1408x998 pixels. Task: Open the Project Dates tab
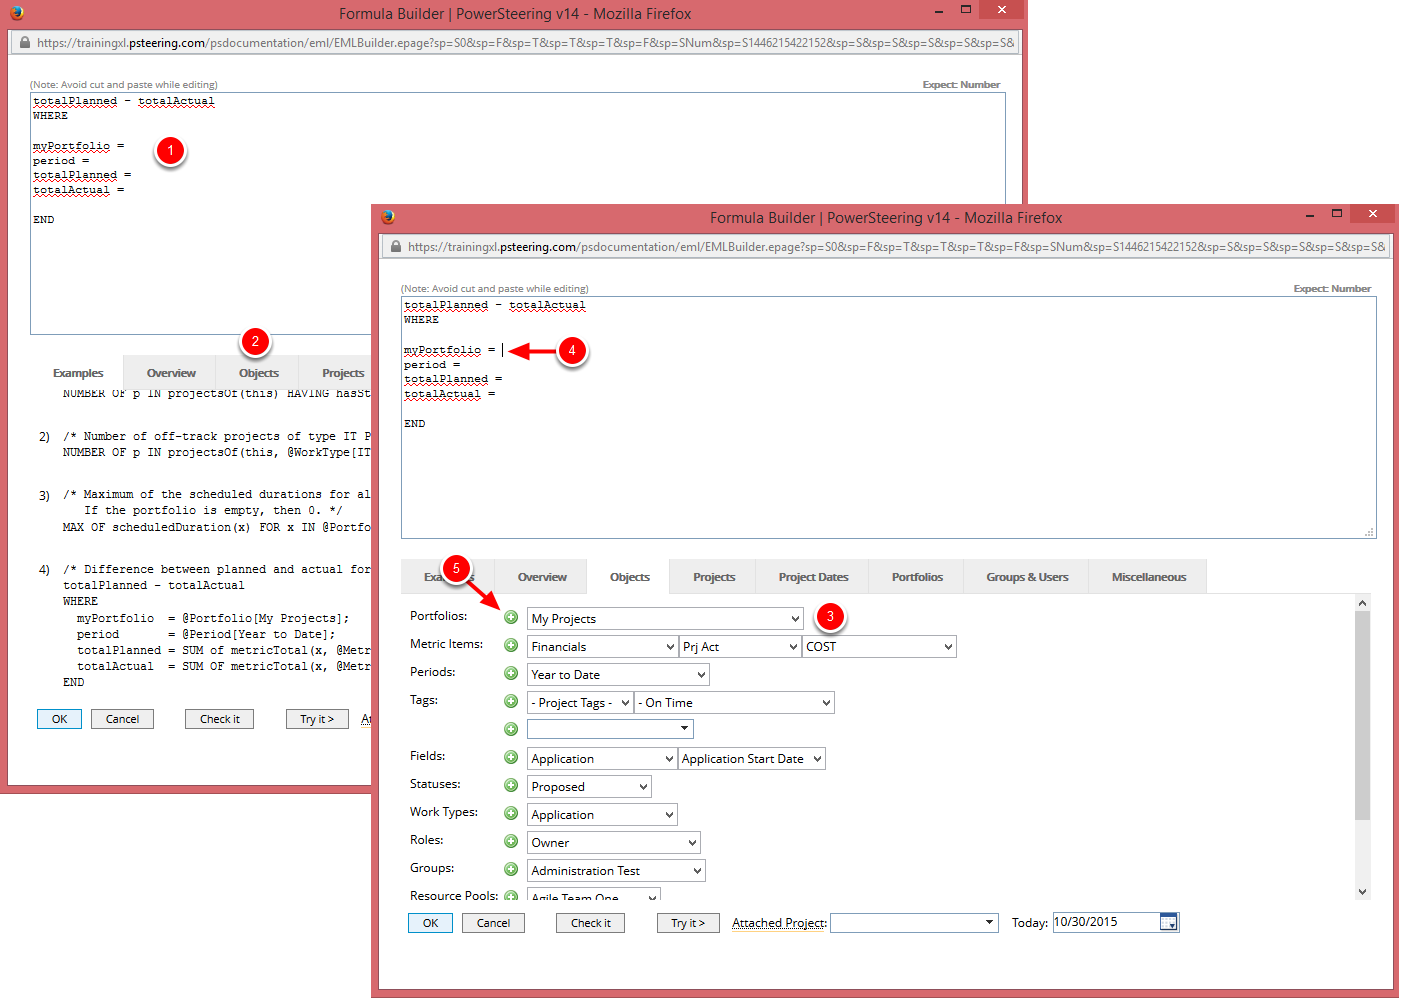(x=813, y=577)
